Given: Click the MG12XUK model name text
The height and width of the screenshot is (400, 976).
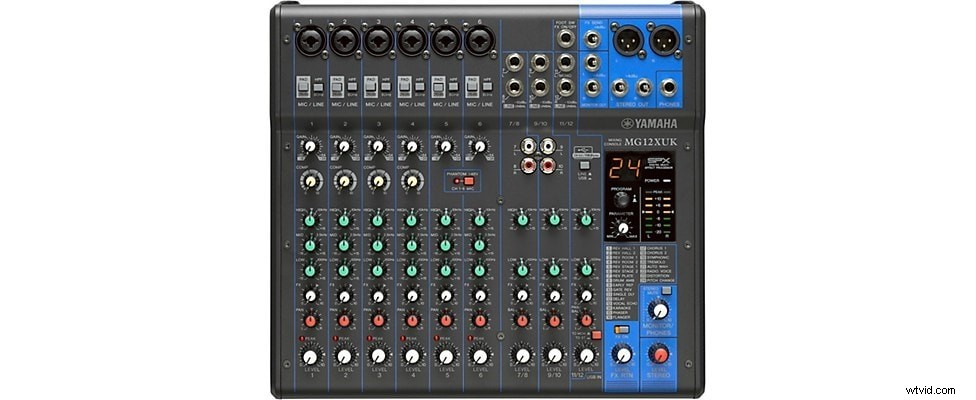Looking at the screenshot, I should pyautogui.click(x=651, y=143).
